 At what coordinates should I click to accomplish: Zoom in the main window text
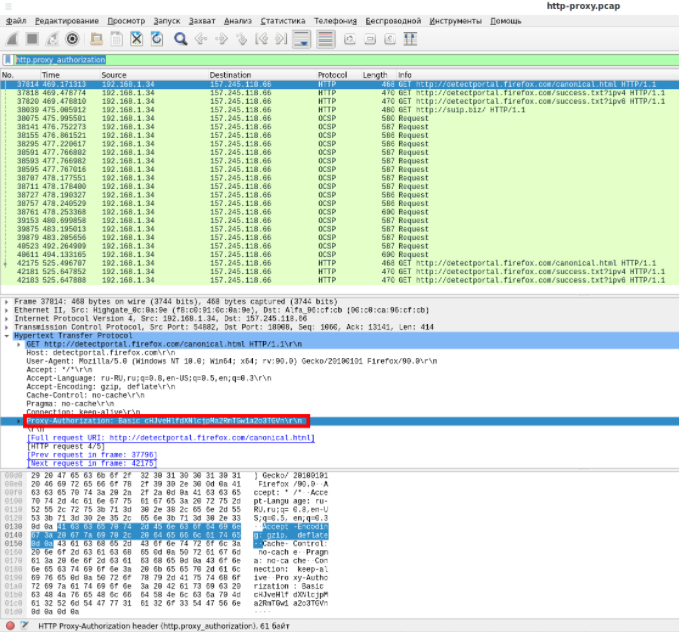tap(349, 39)
